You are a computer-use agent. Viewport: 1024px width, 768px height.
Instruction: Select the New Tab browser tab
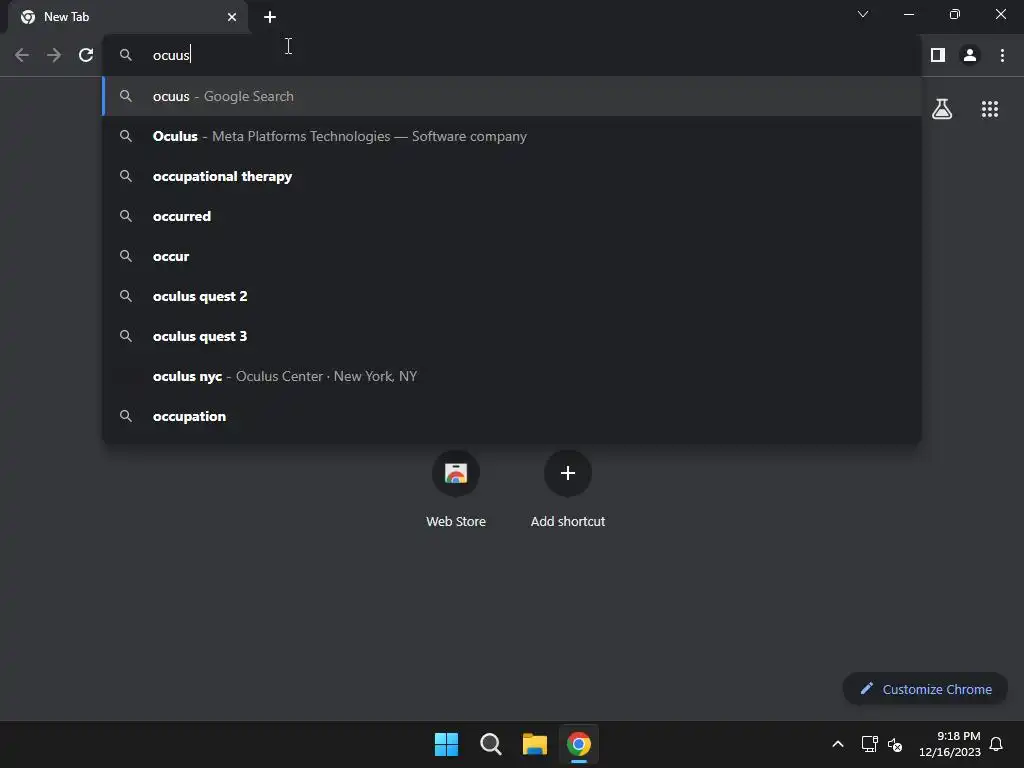click(x=128, y=17)
